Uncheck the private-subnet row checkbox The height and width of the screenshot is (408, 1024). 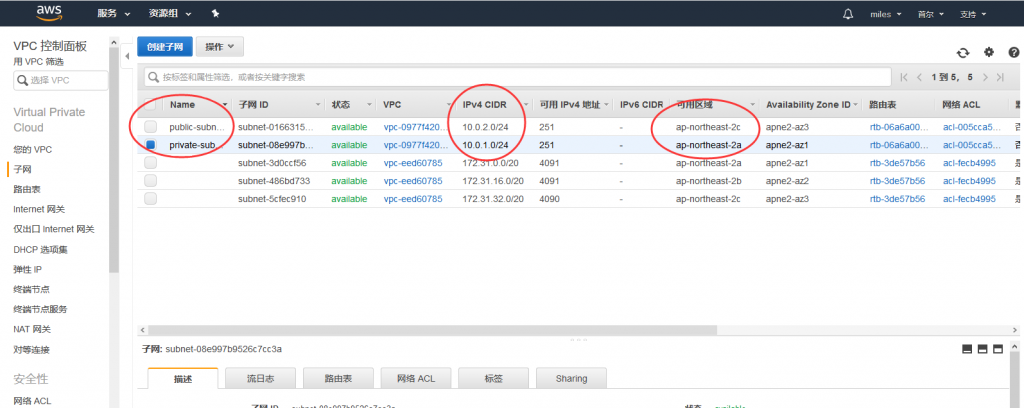pos(151,145)
